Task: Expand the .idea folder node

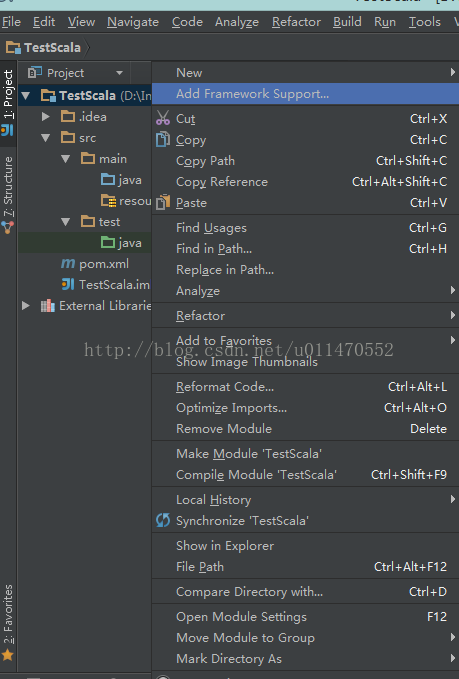Action: click(45, 116)
